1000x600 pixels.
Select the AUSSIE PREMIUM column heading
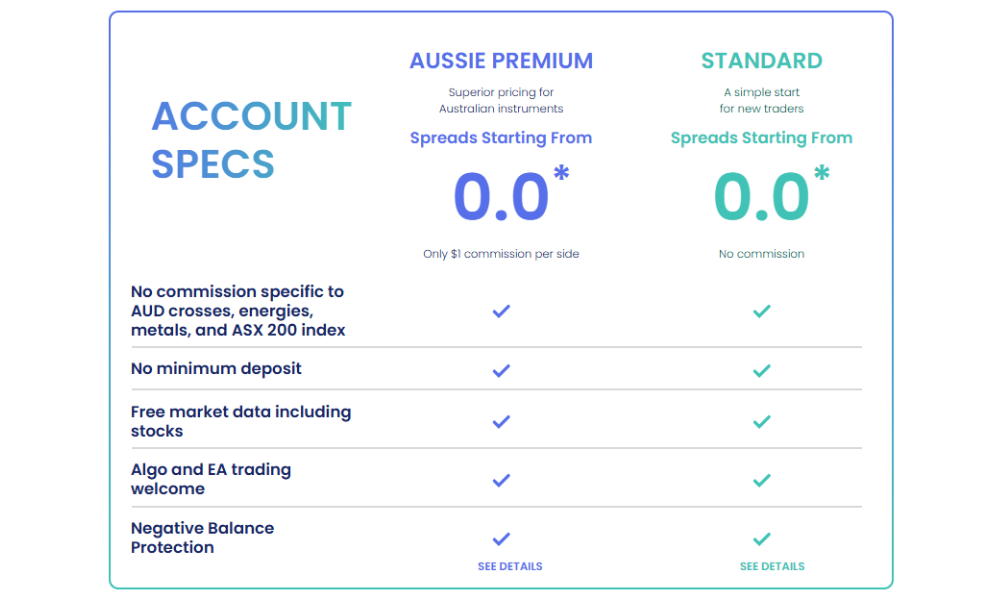tap(501, 61)
